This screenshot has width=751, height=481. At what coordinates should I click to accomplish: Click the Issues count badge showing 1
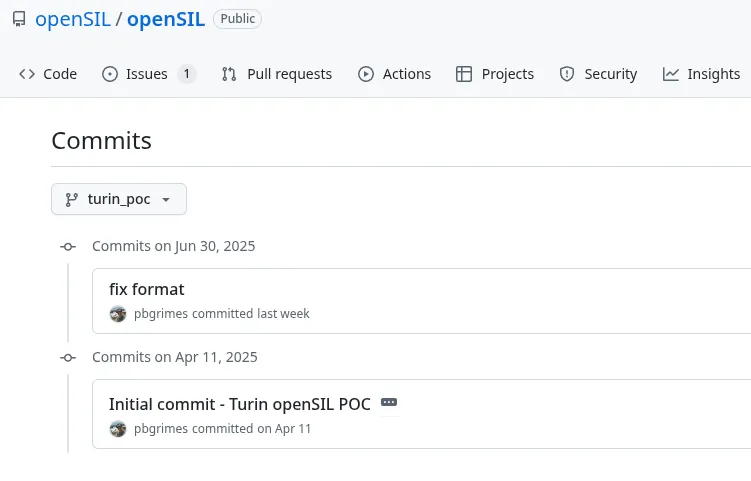tap(187, 74)
